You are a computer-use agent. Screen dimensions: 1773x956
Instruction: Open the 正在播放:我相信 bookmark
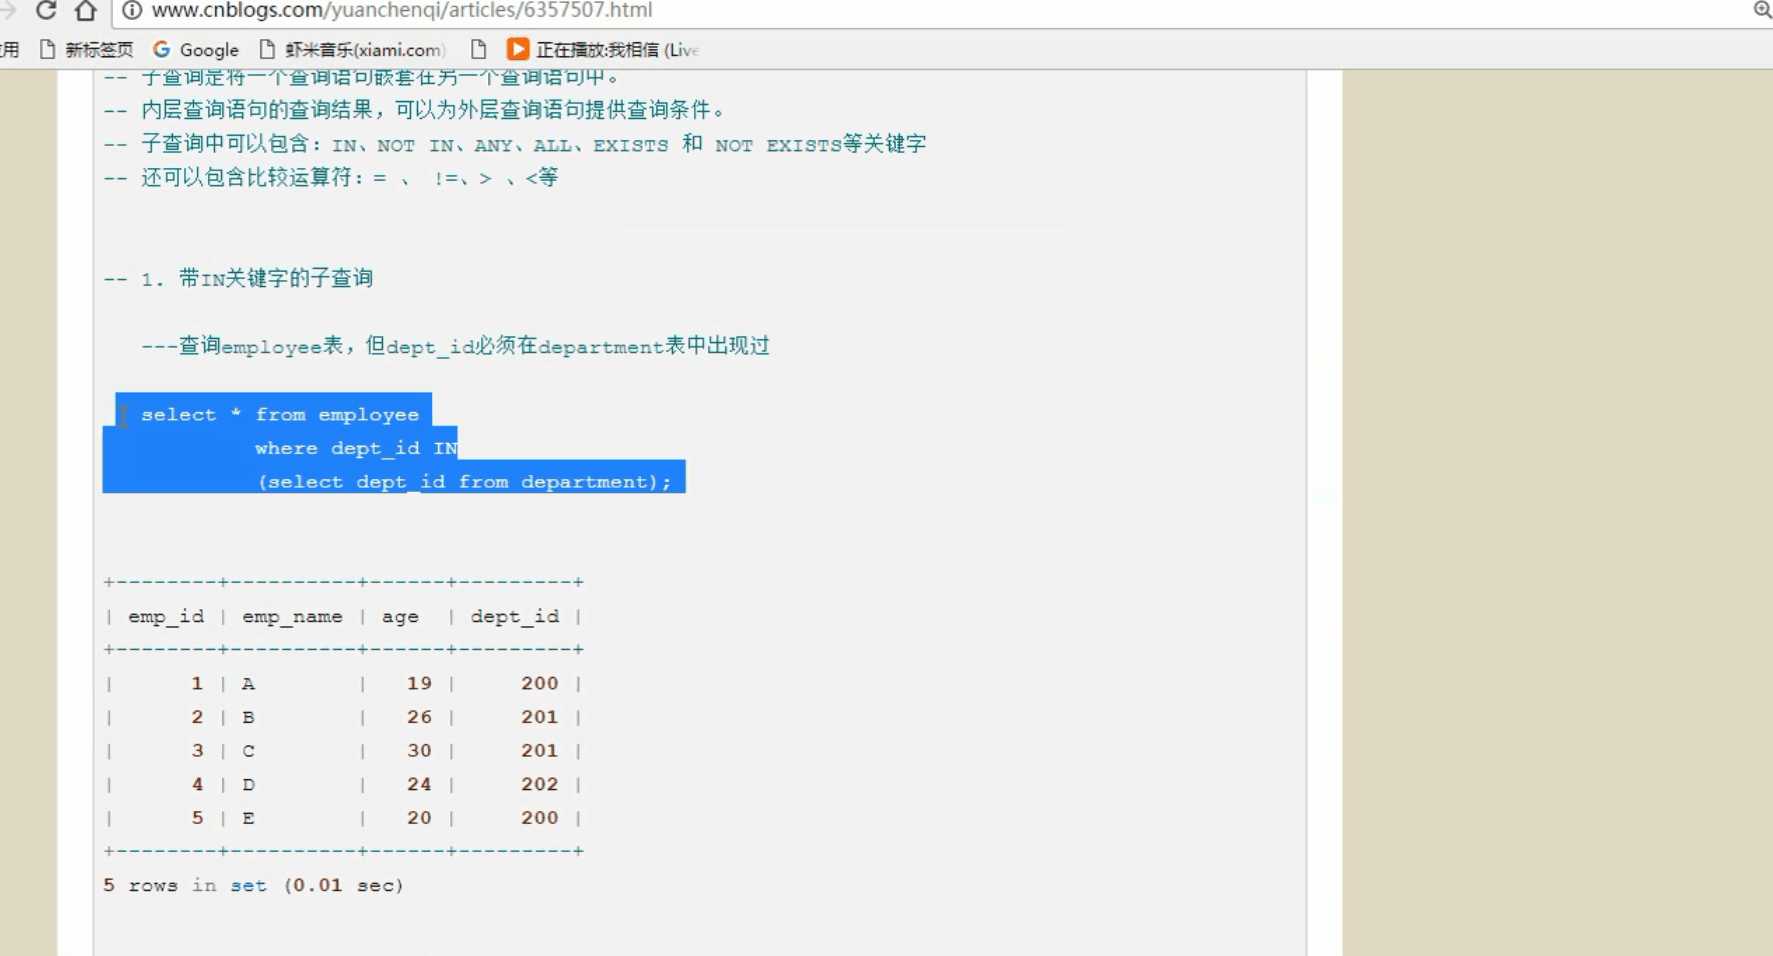(603, 50)
